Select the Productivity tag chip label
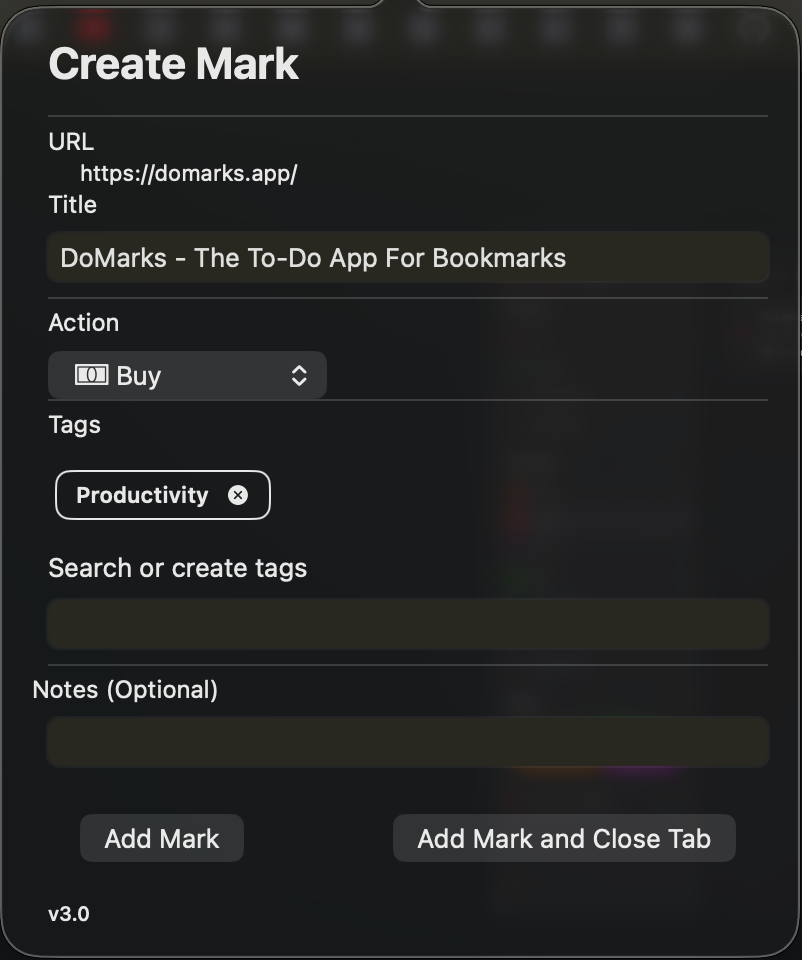This screenshot has height=960, width=802. tap(142, 495)
